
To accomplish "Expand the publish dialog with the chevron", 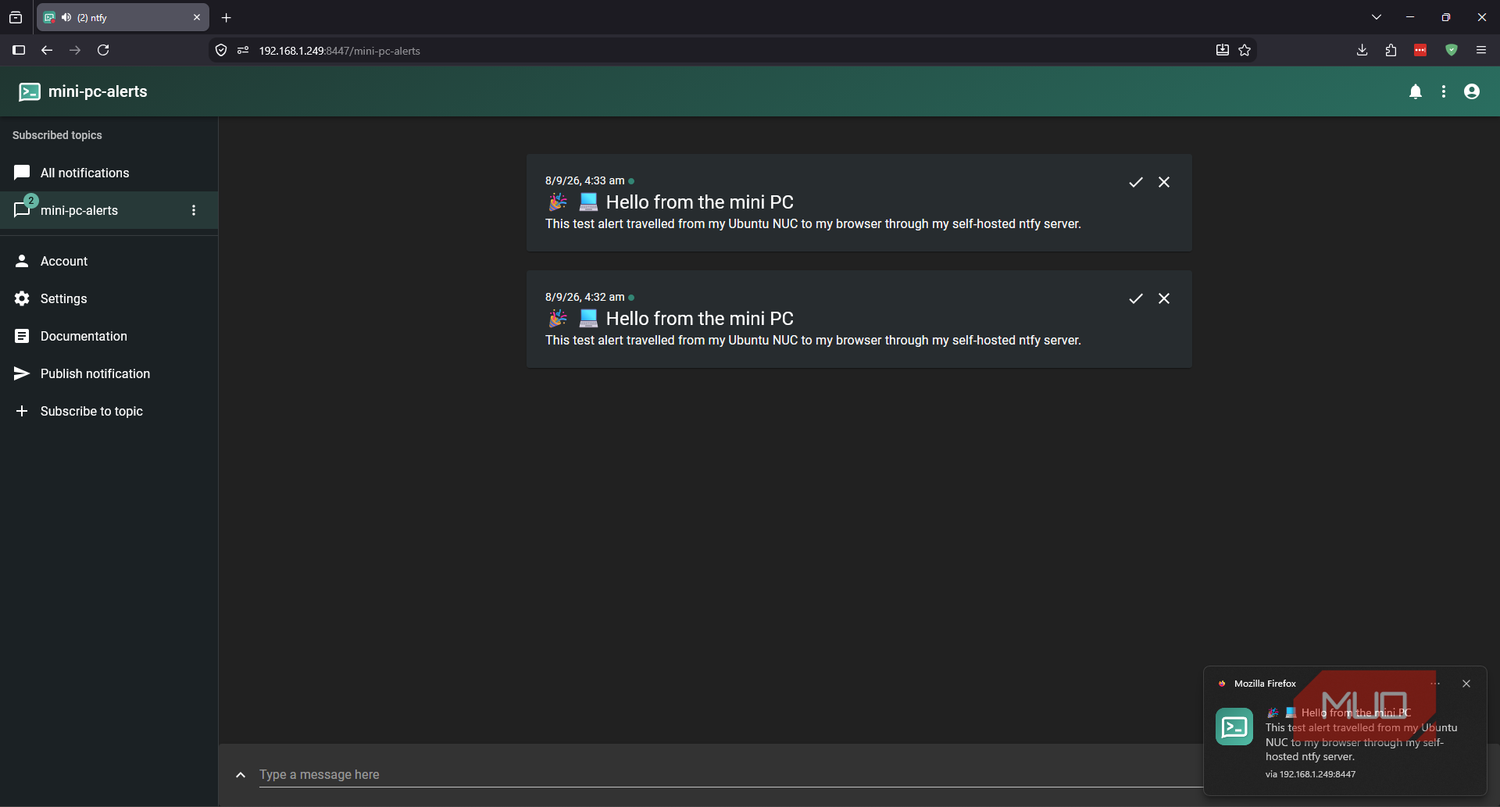I will click(x=240, y=775).
